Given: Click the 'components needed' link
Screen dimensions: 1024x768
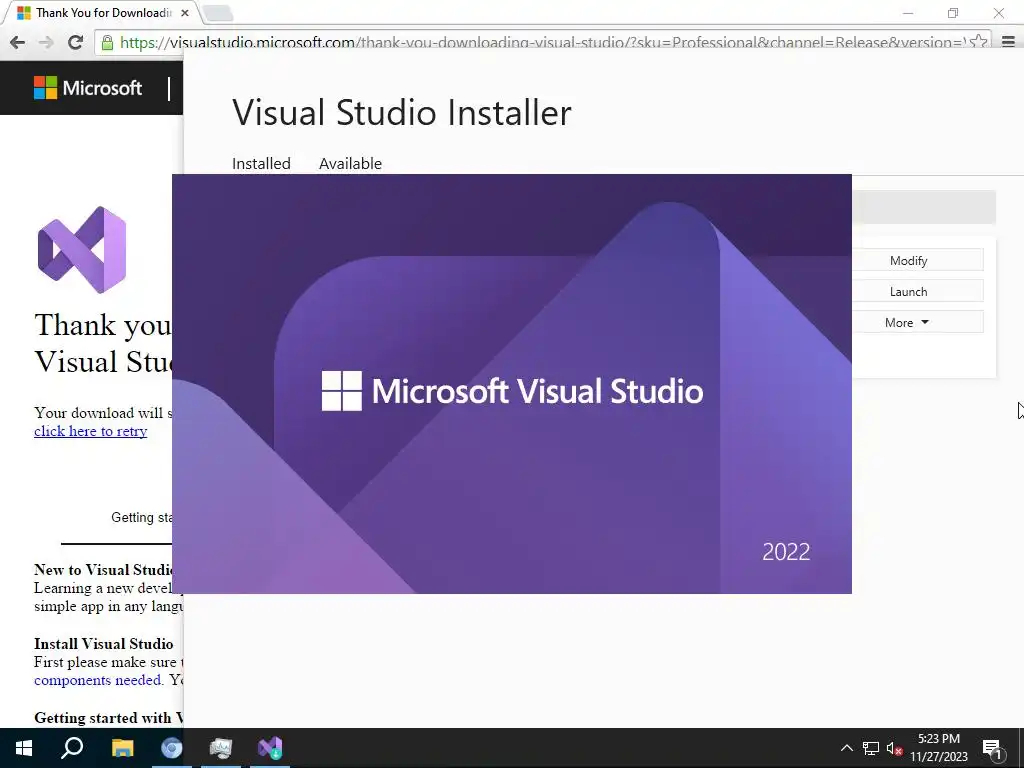Looking at the screenshot, I should pyautogui.click(x=97, y=680).
